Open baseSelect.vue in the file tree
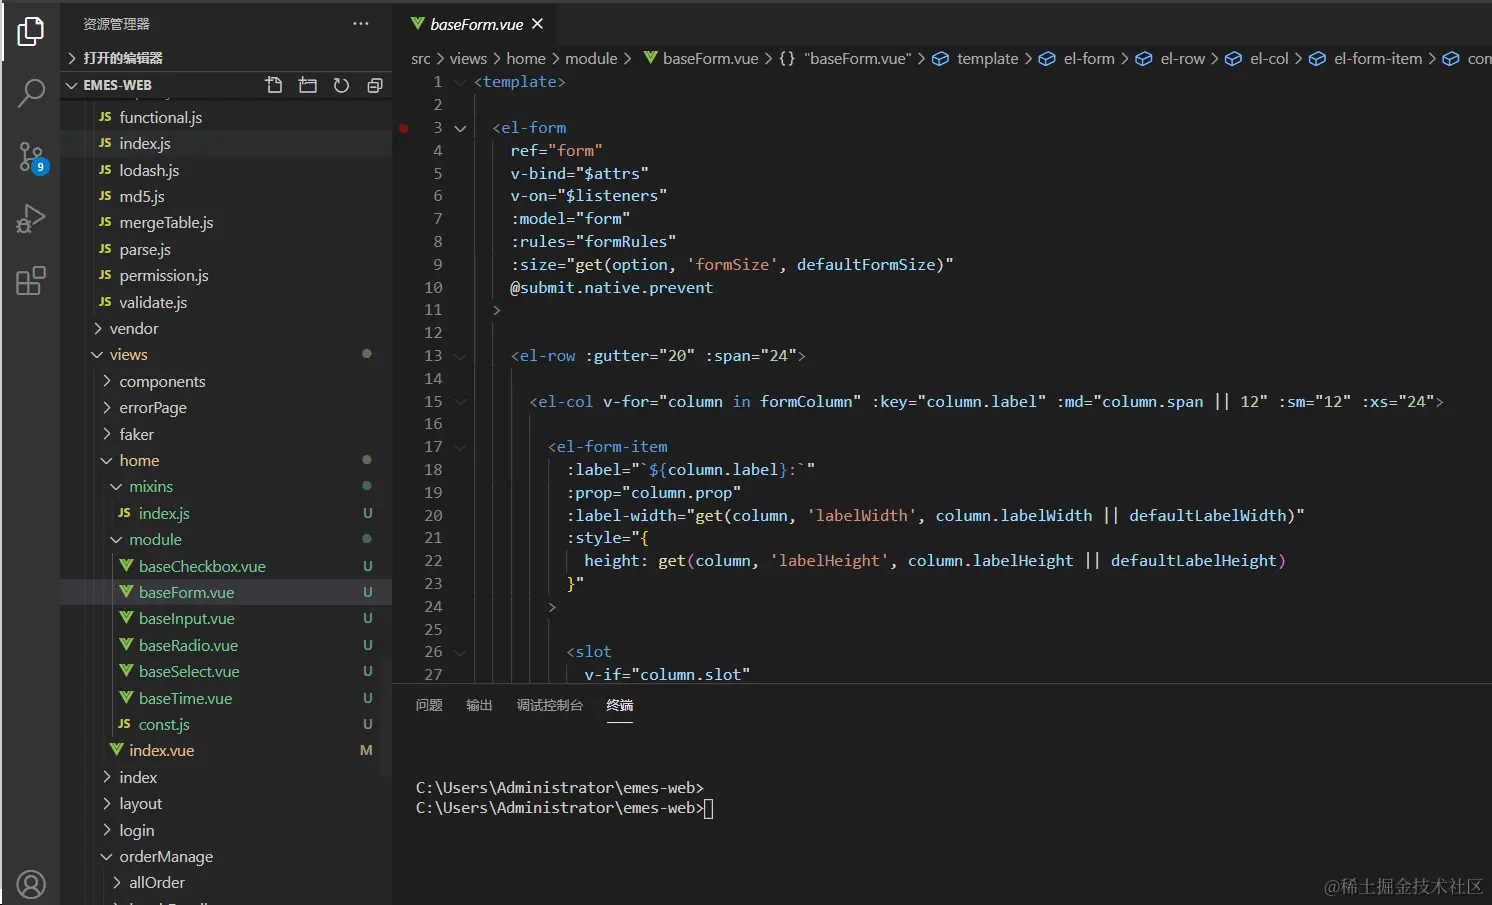 (x=227, y=672)
